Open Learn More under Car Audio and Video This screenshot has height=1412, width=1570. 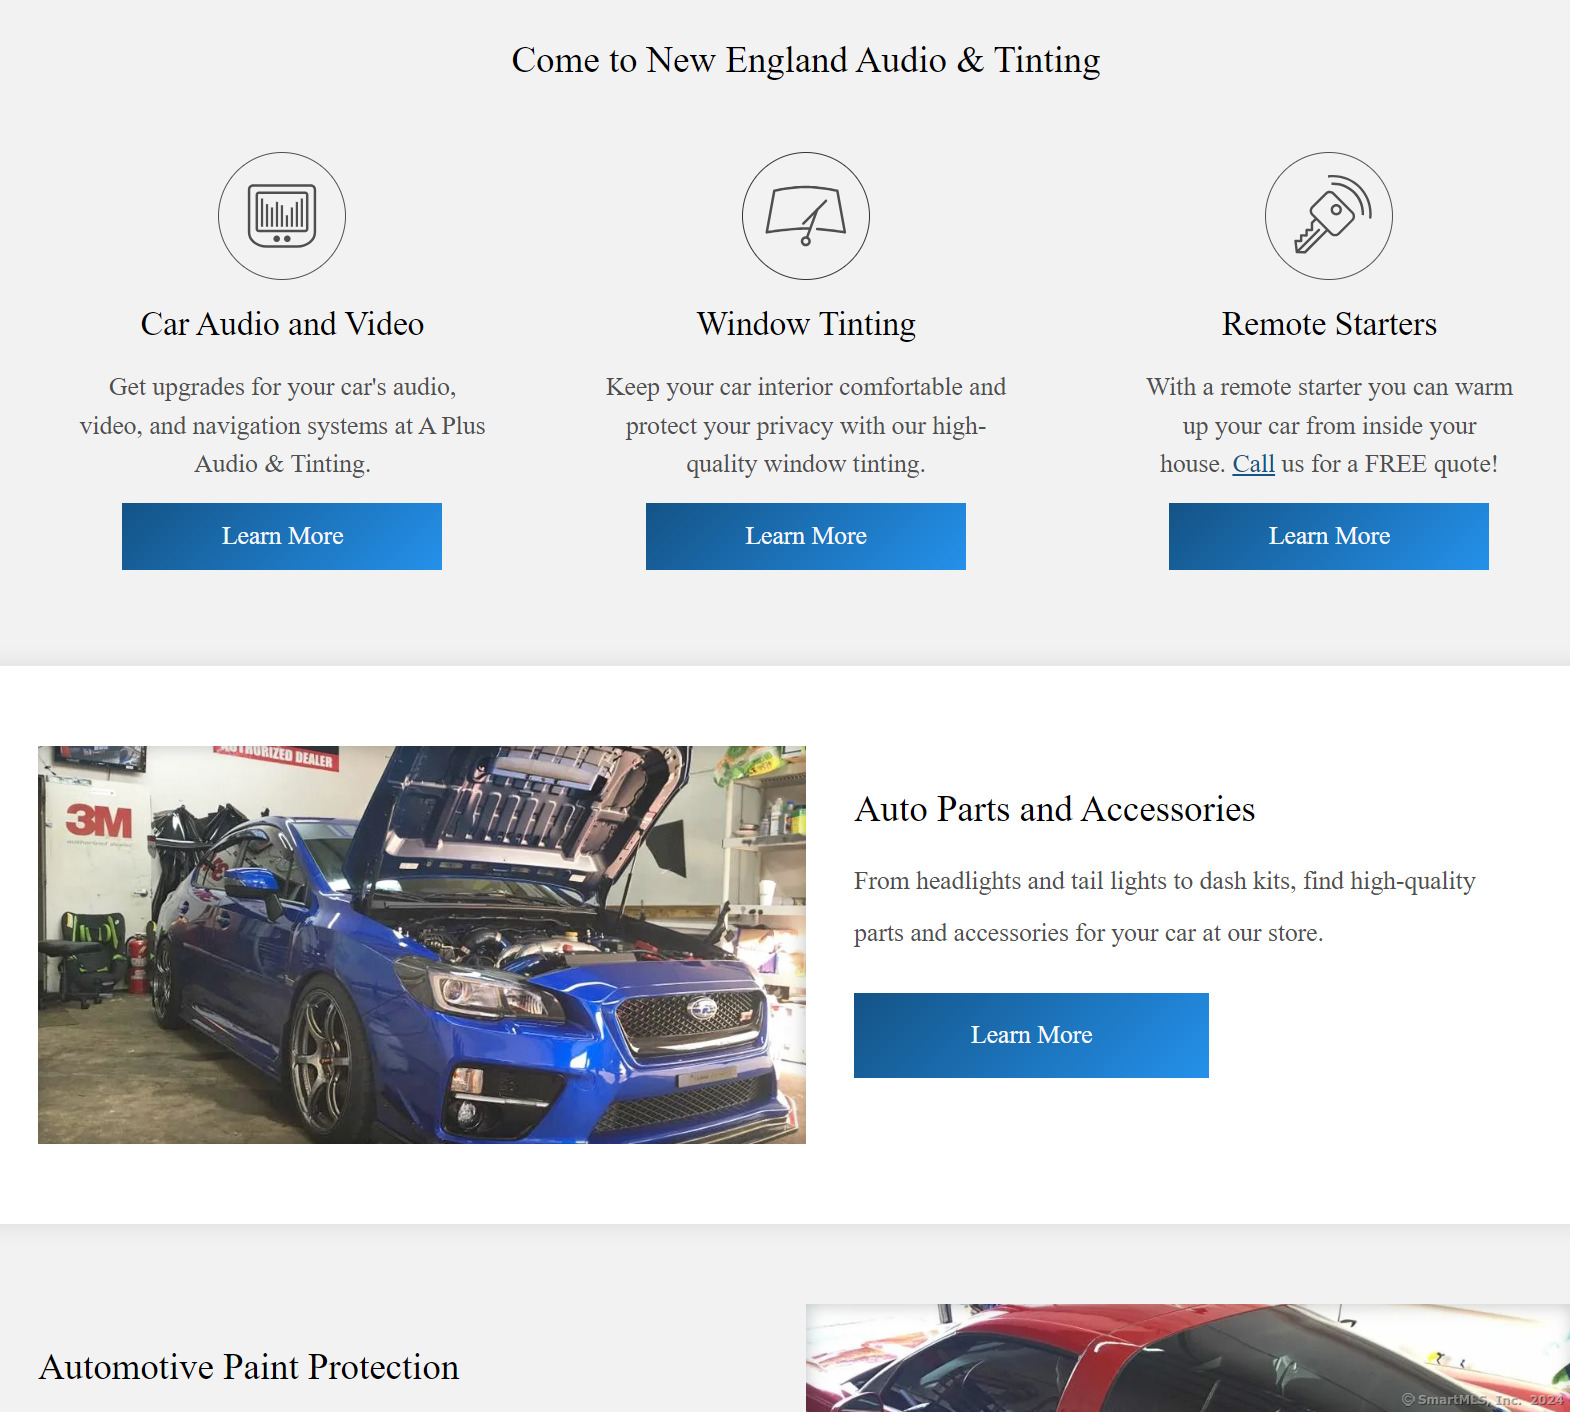click(x=282, y=536)
